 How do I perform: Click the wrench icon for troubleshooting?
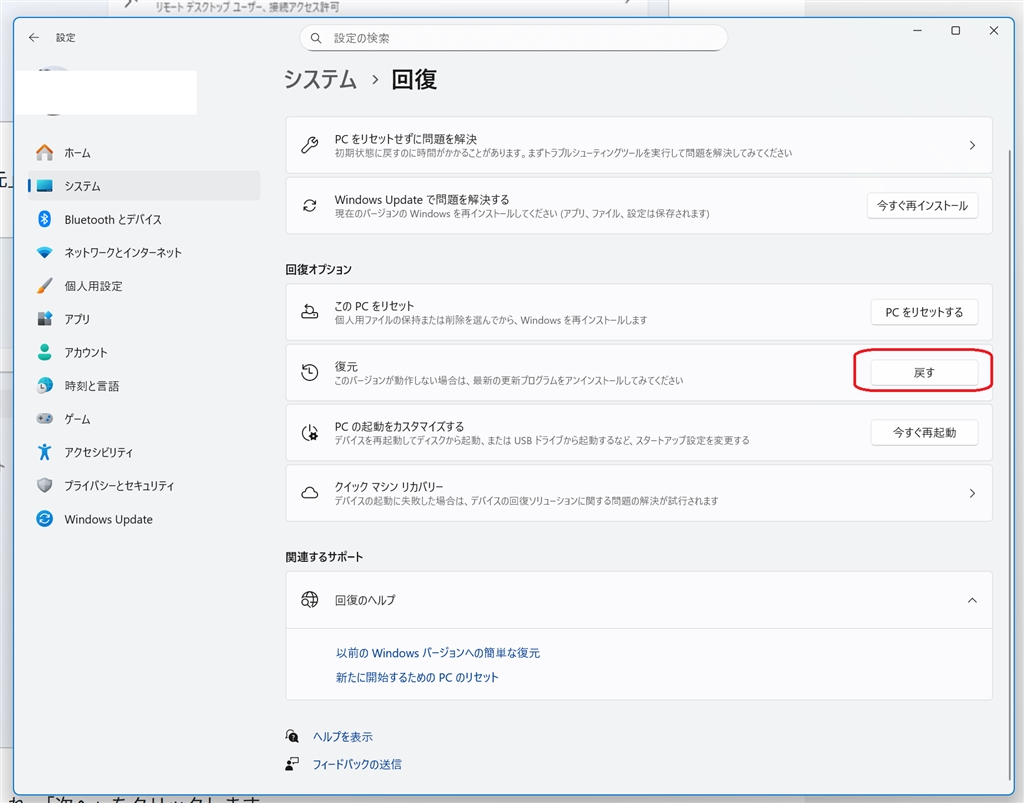pos(310,145)
